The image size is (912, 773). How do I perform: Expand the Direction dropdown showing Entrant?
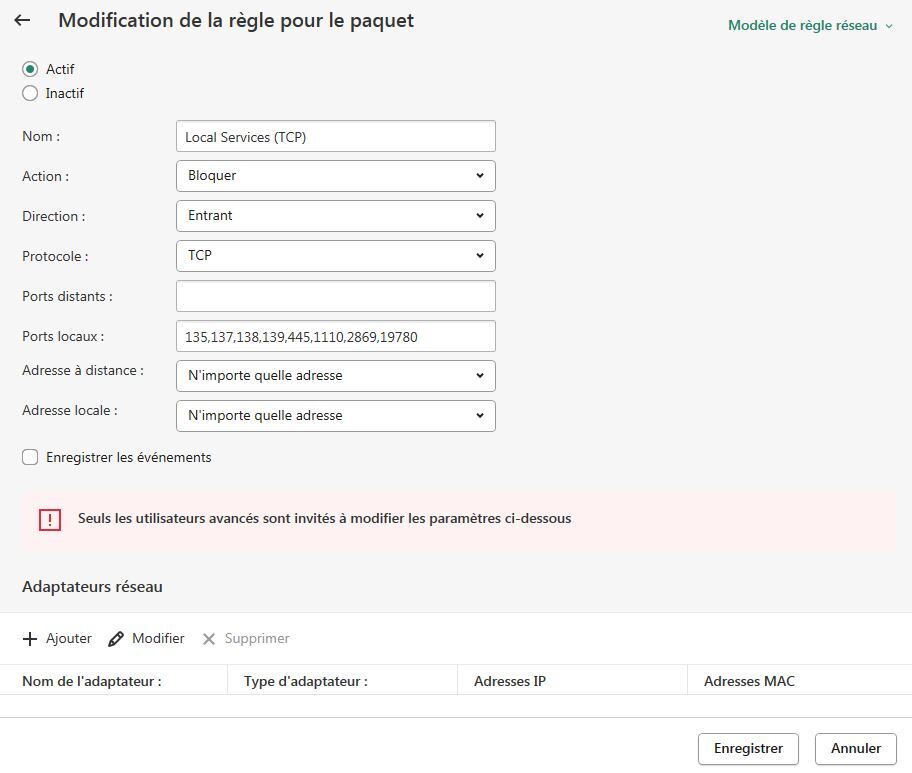click(x=335, y=216)
